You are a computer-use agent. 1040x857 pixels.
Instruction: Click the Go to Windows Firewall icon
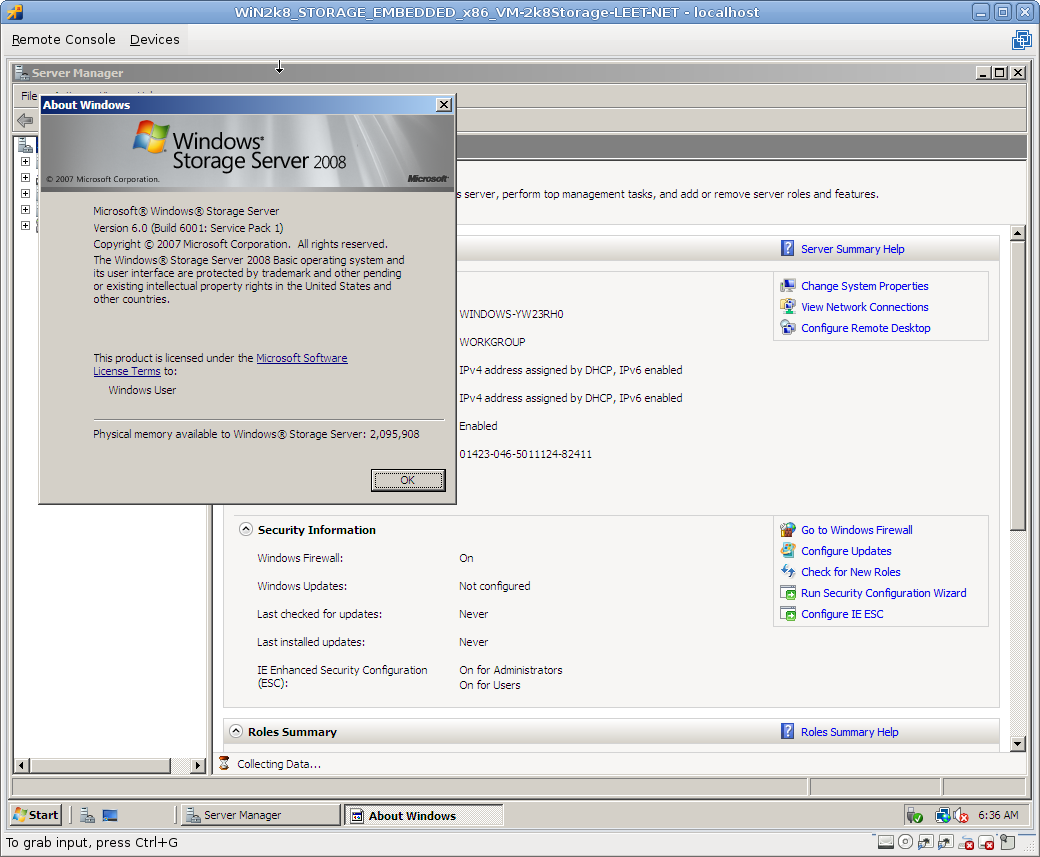coord(788,530)
